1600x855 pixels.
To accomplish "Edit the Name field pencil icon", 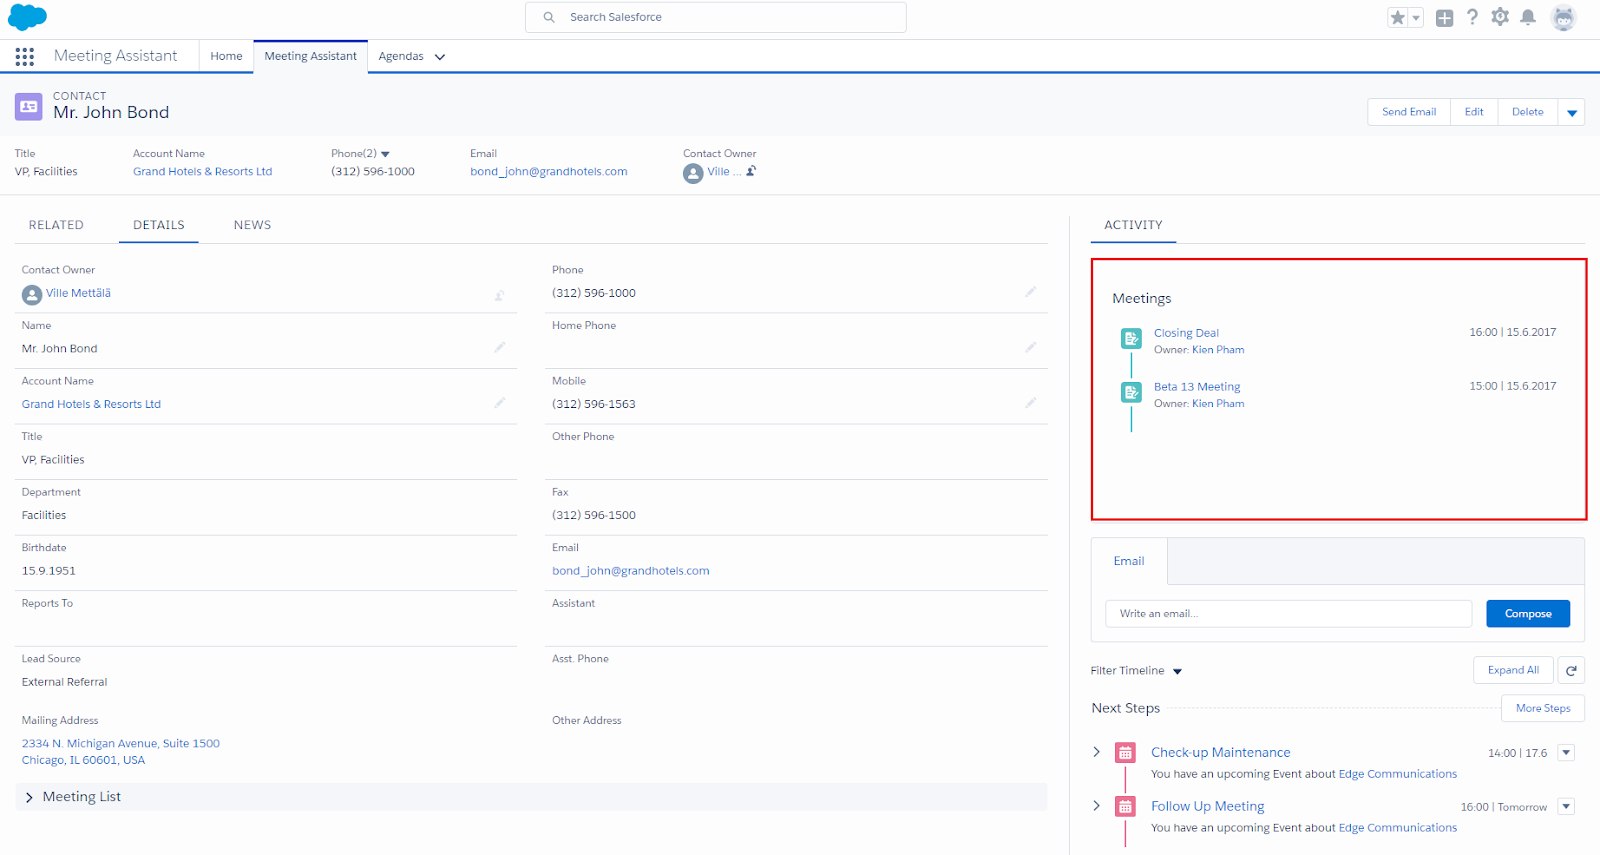I will (x=499, y=347).
